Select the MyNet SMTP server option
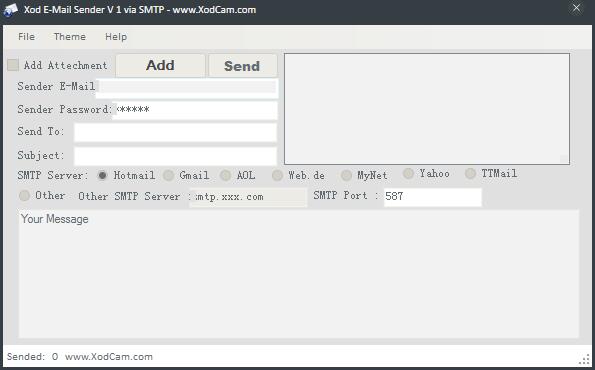The width and height of the screenshot is (595, 370). pos(346,175)
